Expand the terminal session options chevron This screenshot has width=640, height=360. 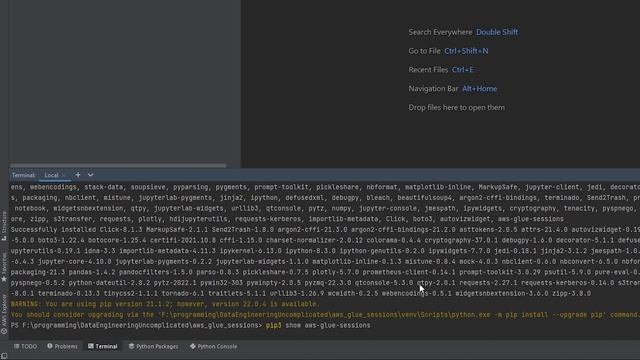pos(91,175)
